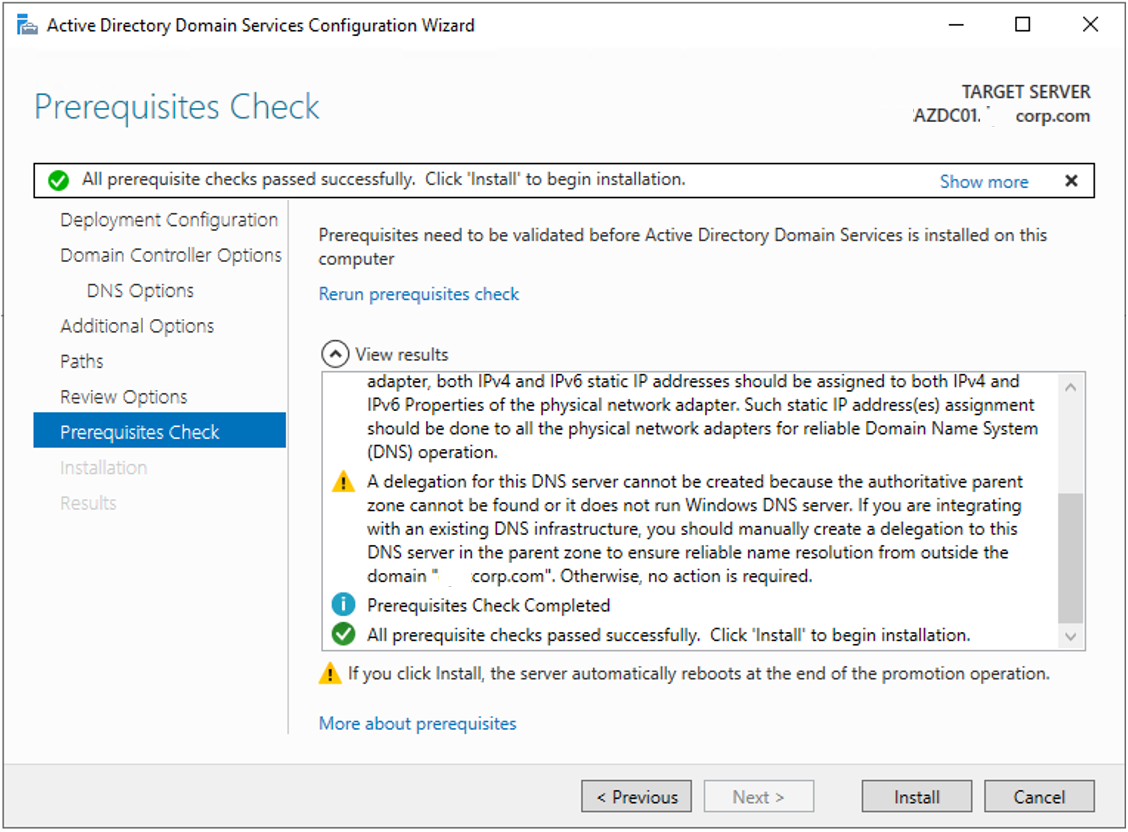Go to DNS Options step
This screenshot has height=832, width=1128.
140,291
